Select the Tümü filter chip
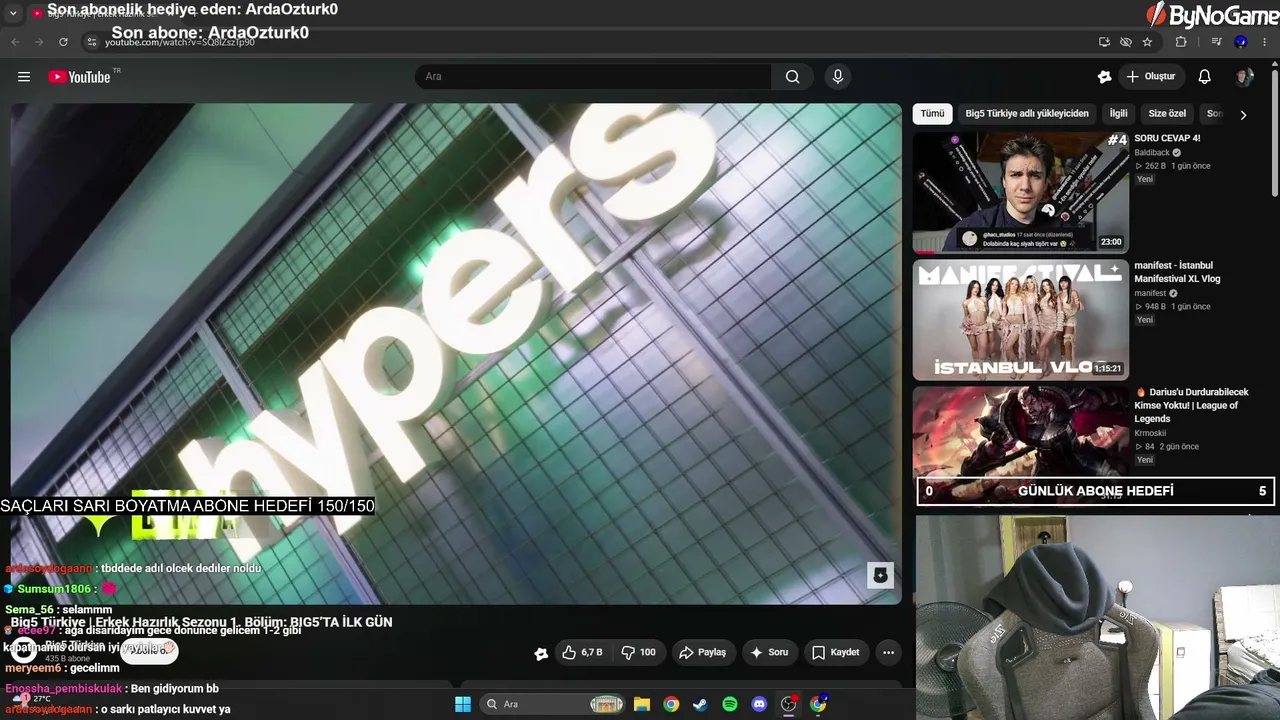Screen dimensions: 1280x720 932,114
